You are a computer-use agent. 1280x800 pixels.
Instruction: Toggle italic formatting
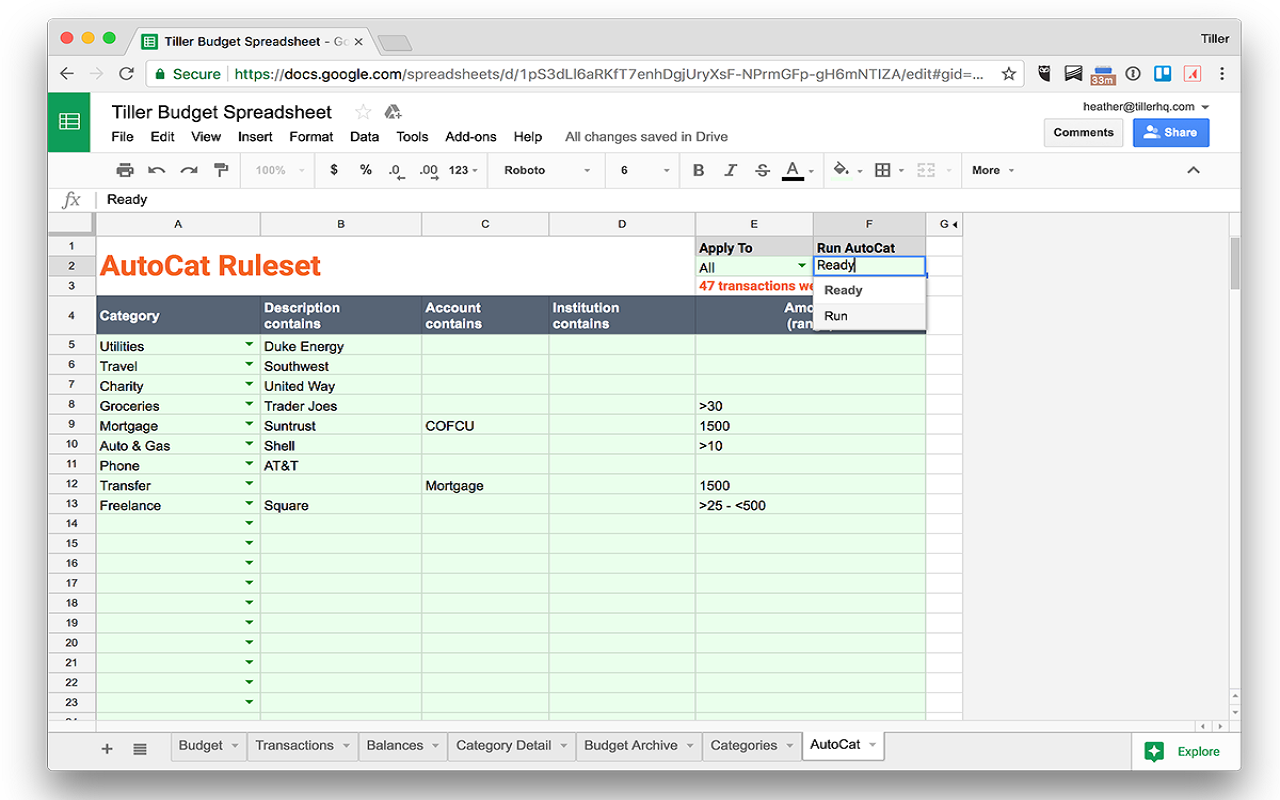(x=731, y=170)
